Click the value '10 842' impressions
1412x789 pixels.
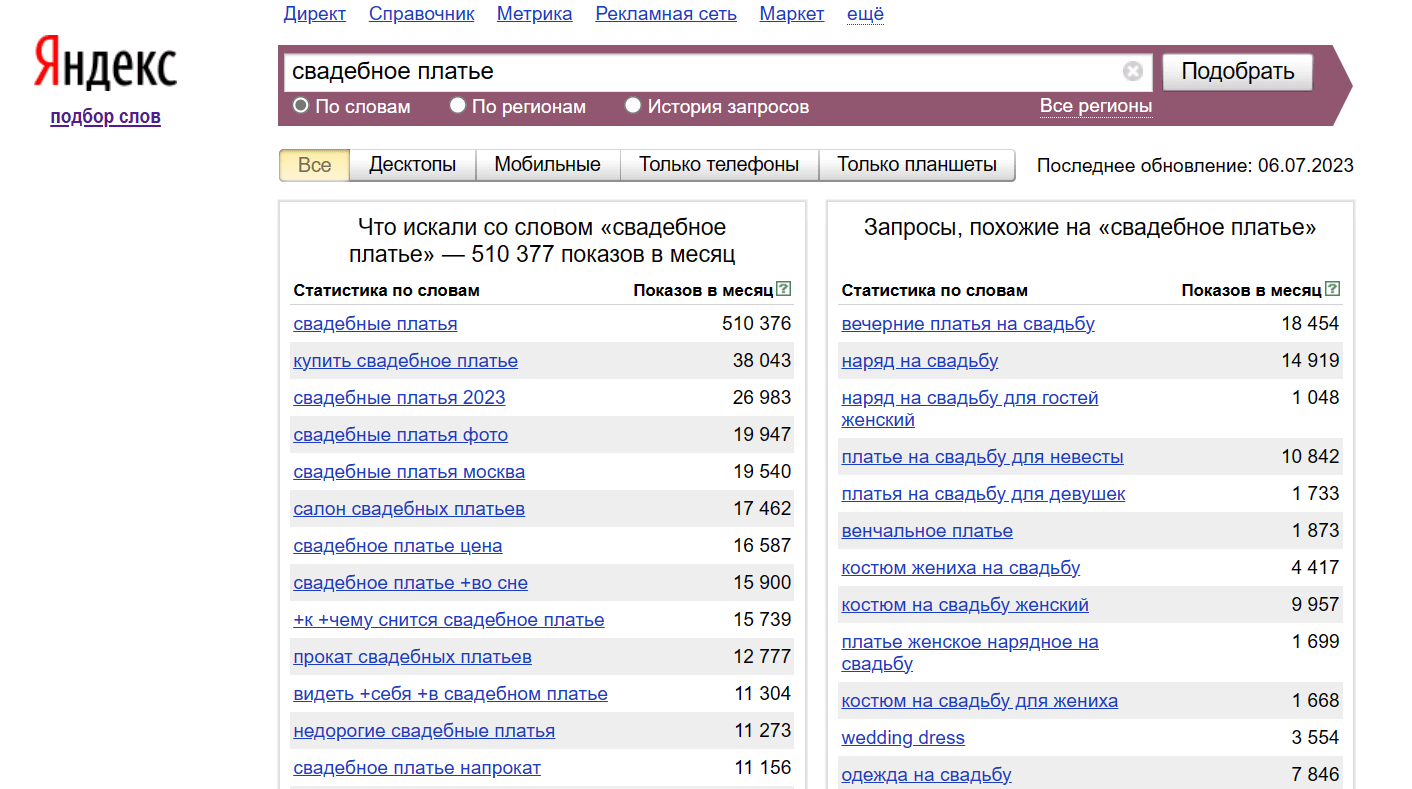[1310, 457]
